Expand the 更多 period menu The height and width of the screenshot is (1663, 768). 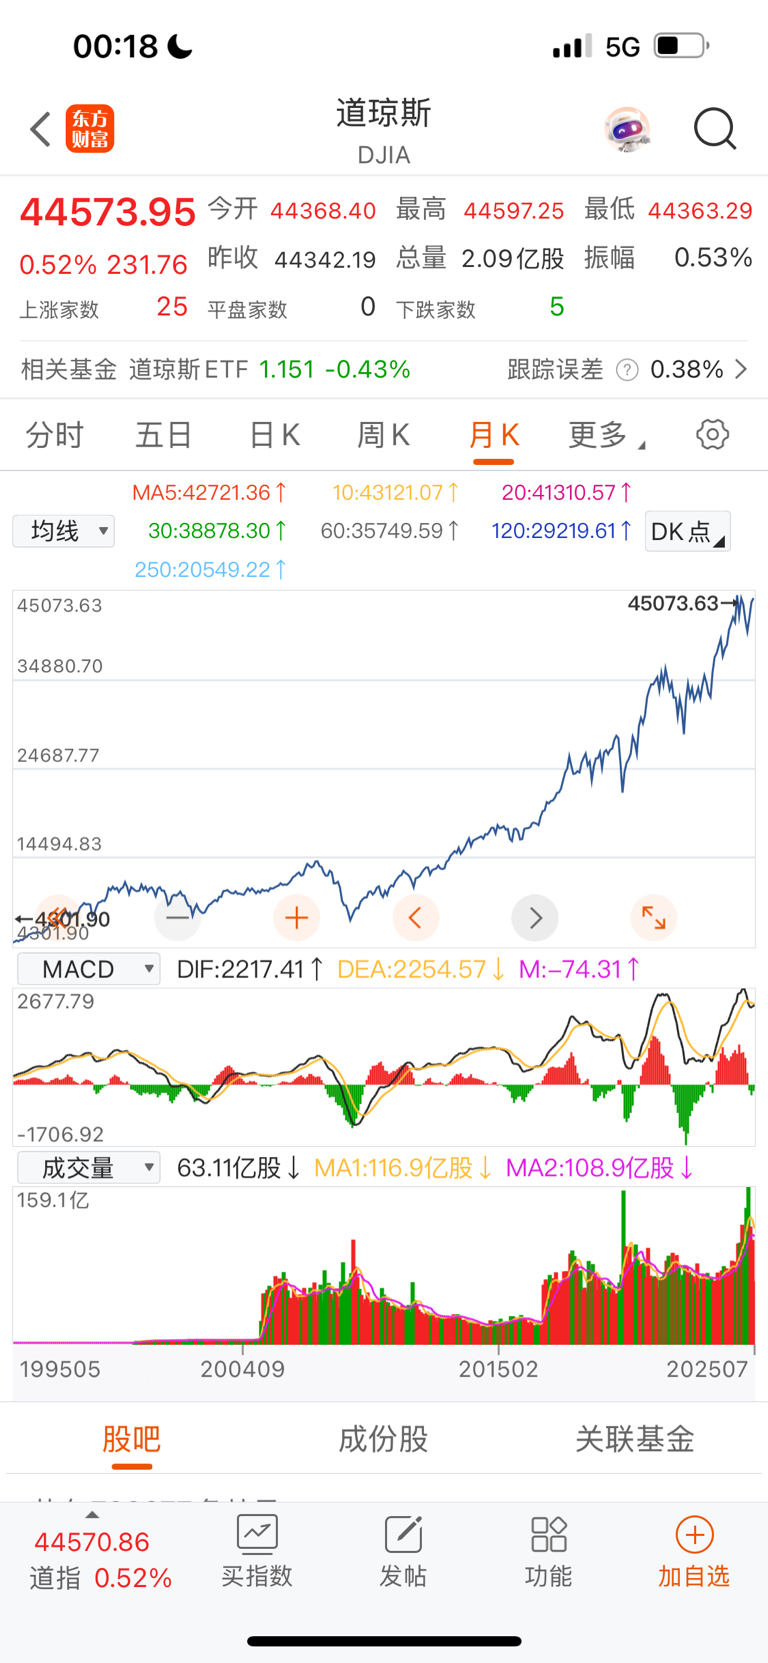[x=606, y=435]
